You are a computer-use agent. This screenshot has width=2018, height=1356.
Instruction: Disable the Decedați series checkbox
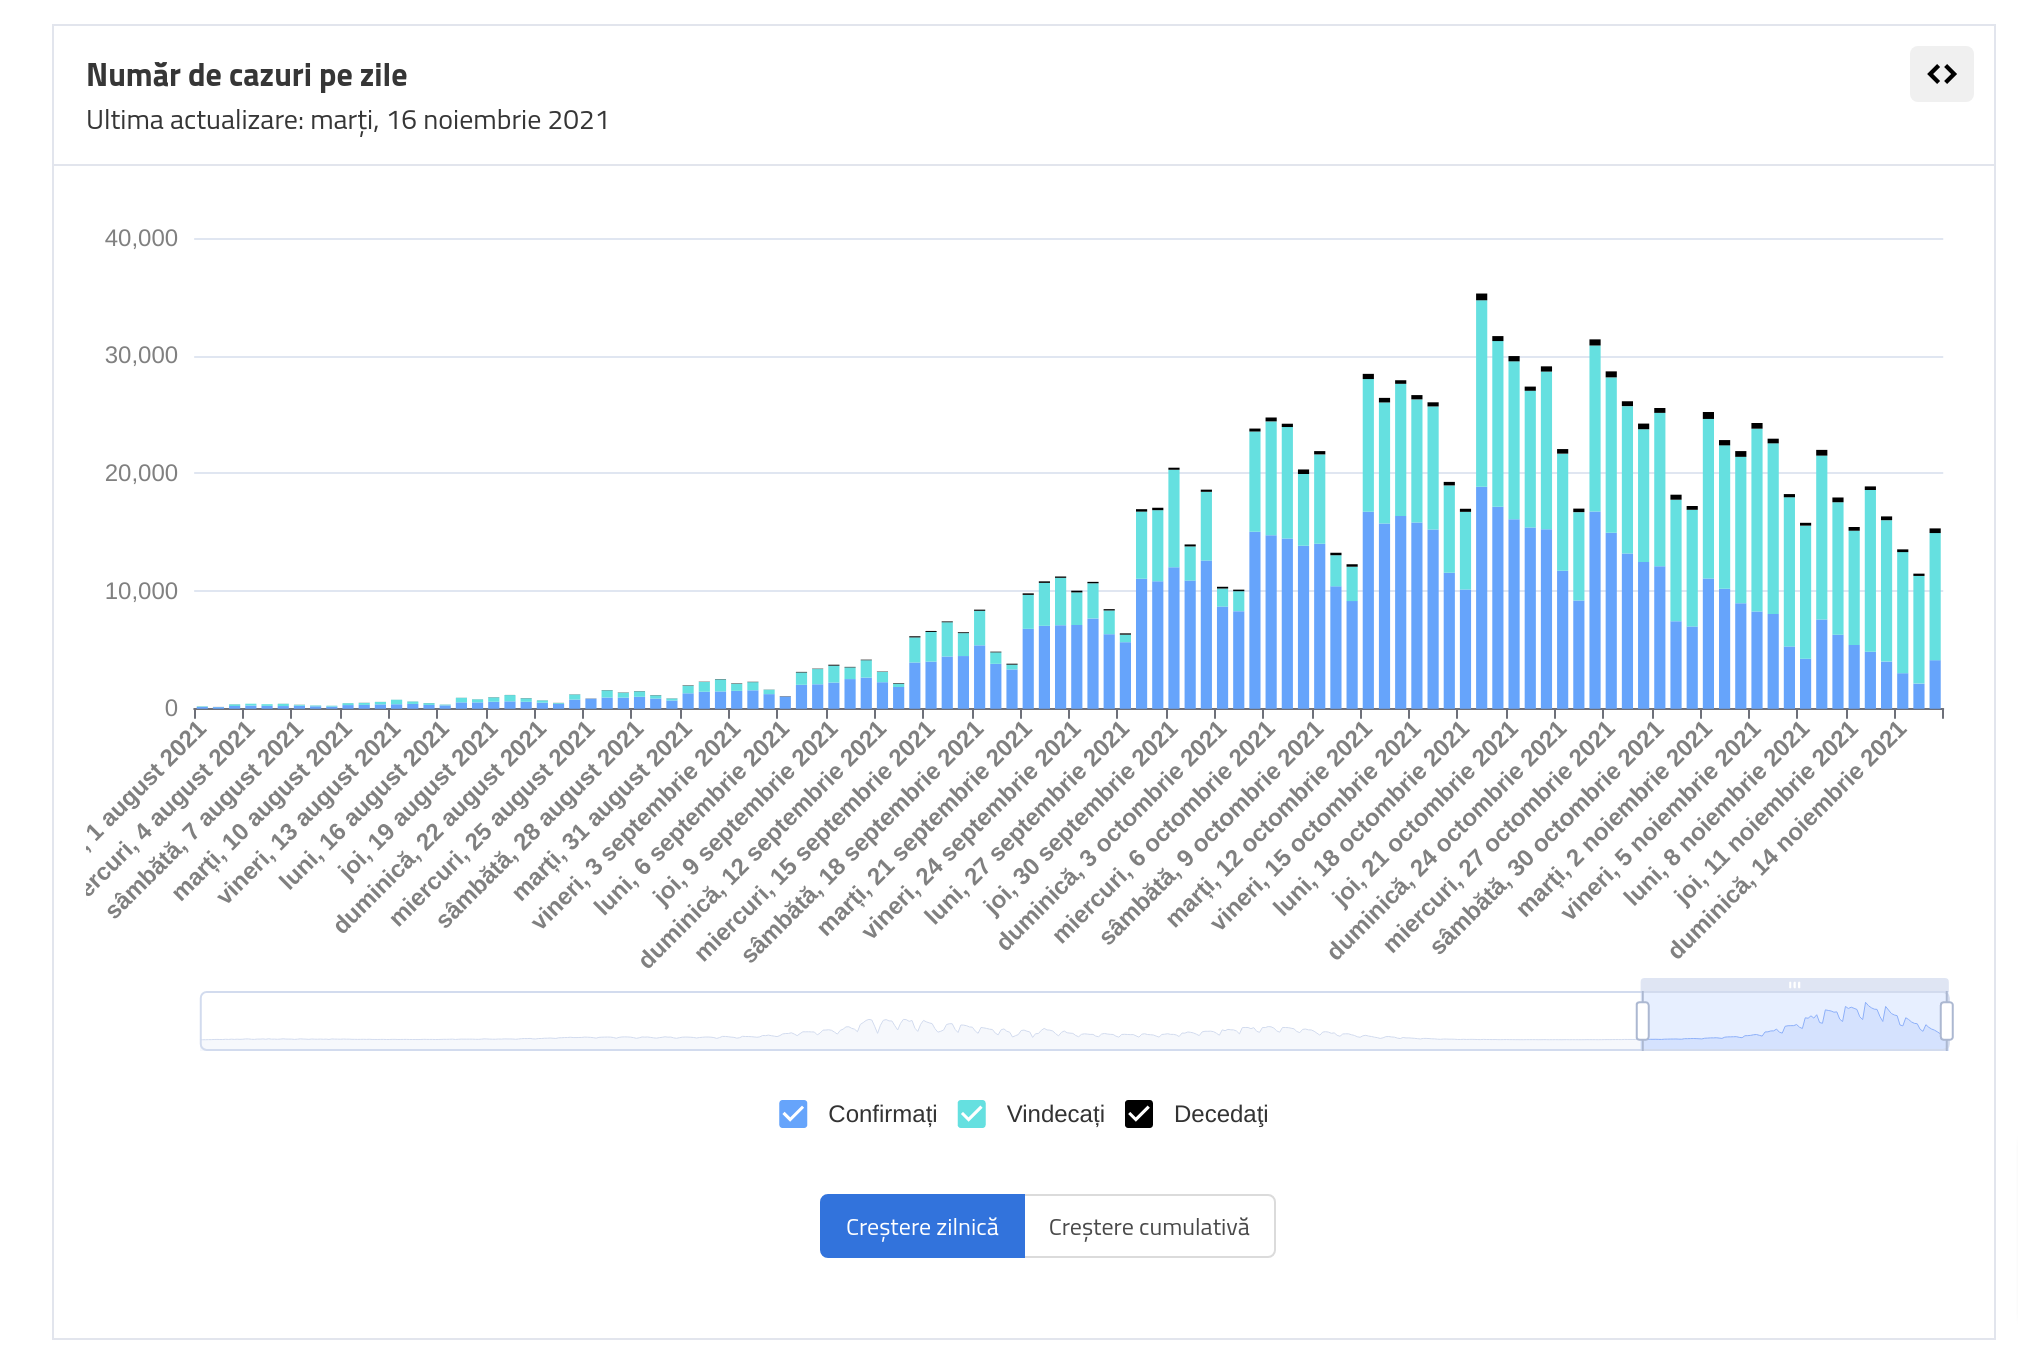click(1138, 1114)
